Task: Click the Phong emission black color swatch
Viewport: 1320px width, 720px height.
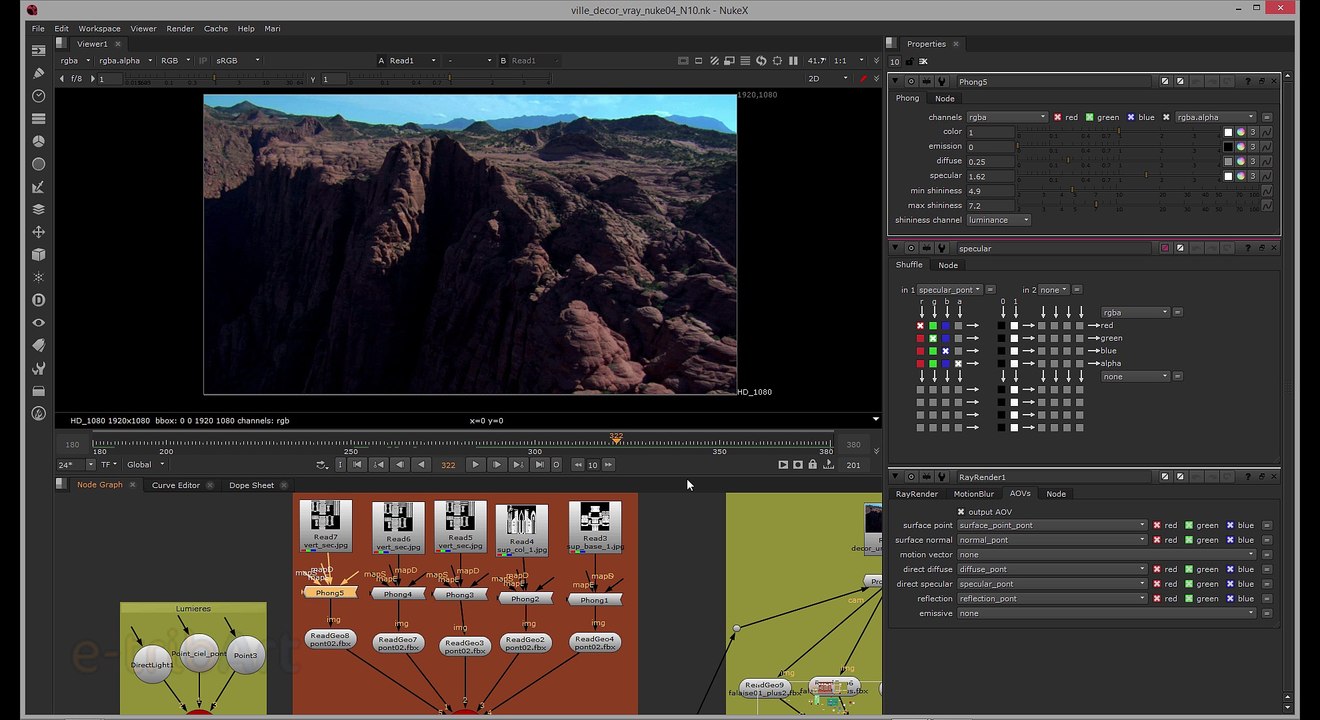Action: tap(1229, 147)
